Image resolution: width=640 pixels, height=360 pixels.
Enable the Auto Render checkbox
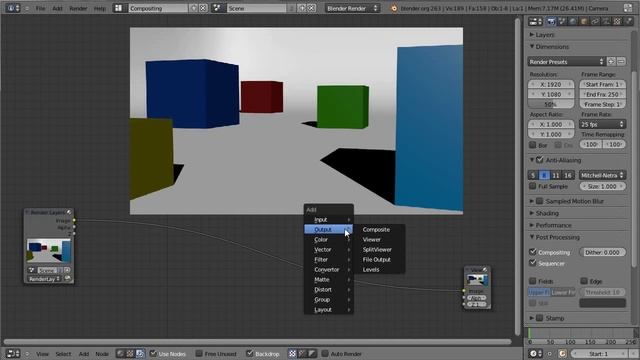[325, 353]
